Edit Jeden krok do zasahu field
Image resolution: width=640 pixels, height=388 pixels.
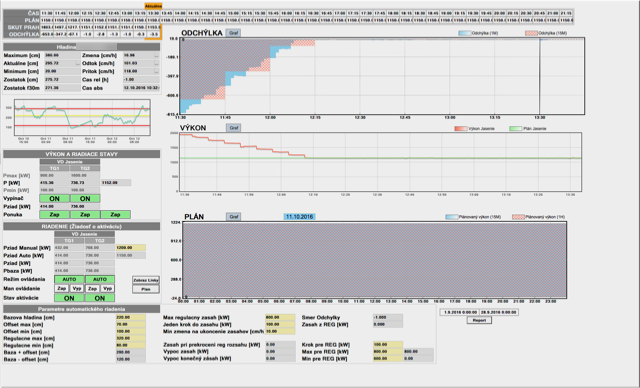point(280,324)
